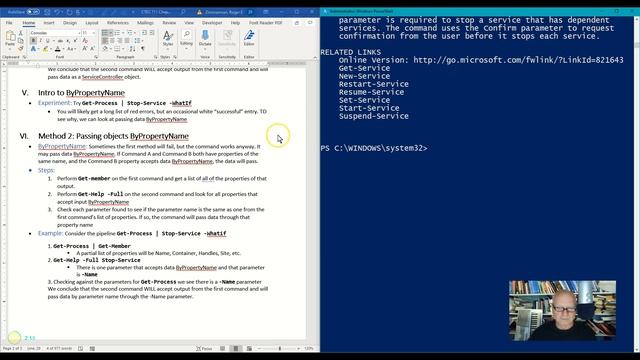Screen dimensions: 640x360
Task: Click the Text Effects blue A icon
Action: [33, 49]
